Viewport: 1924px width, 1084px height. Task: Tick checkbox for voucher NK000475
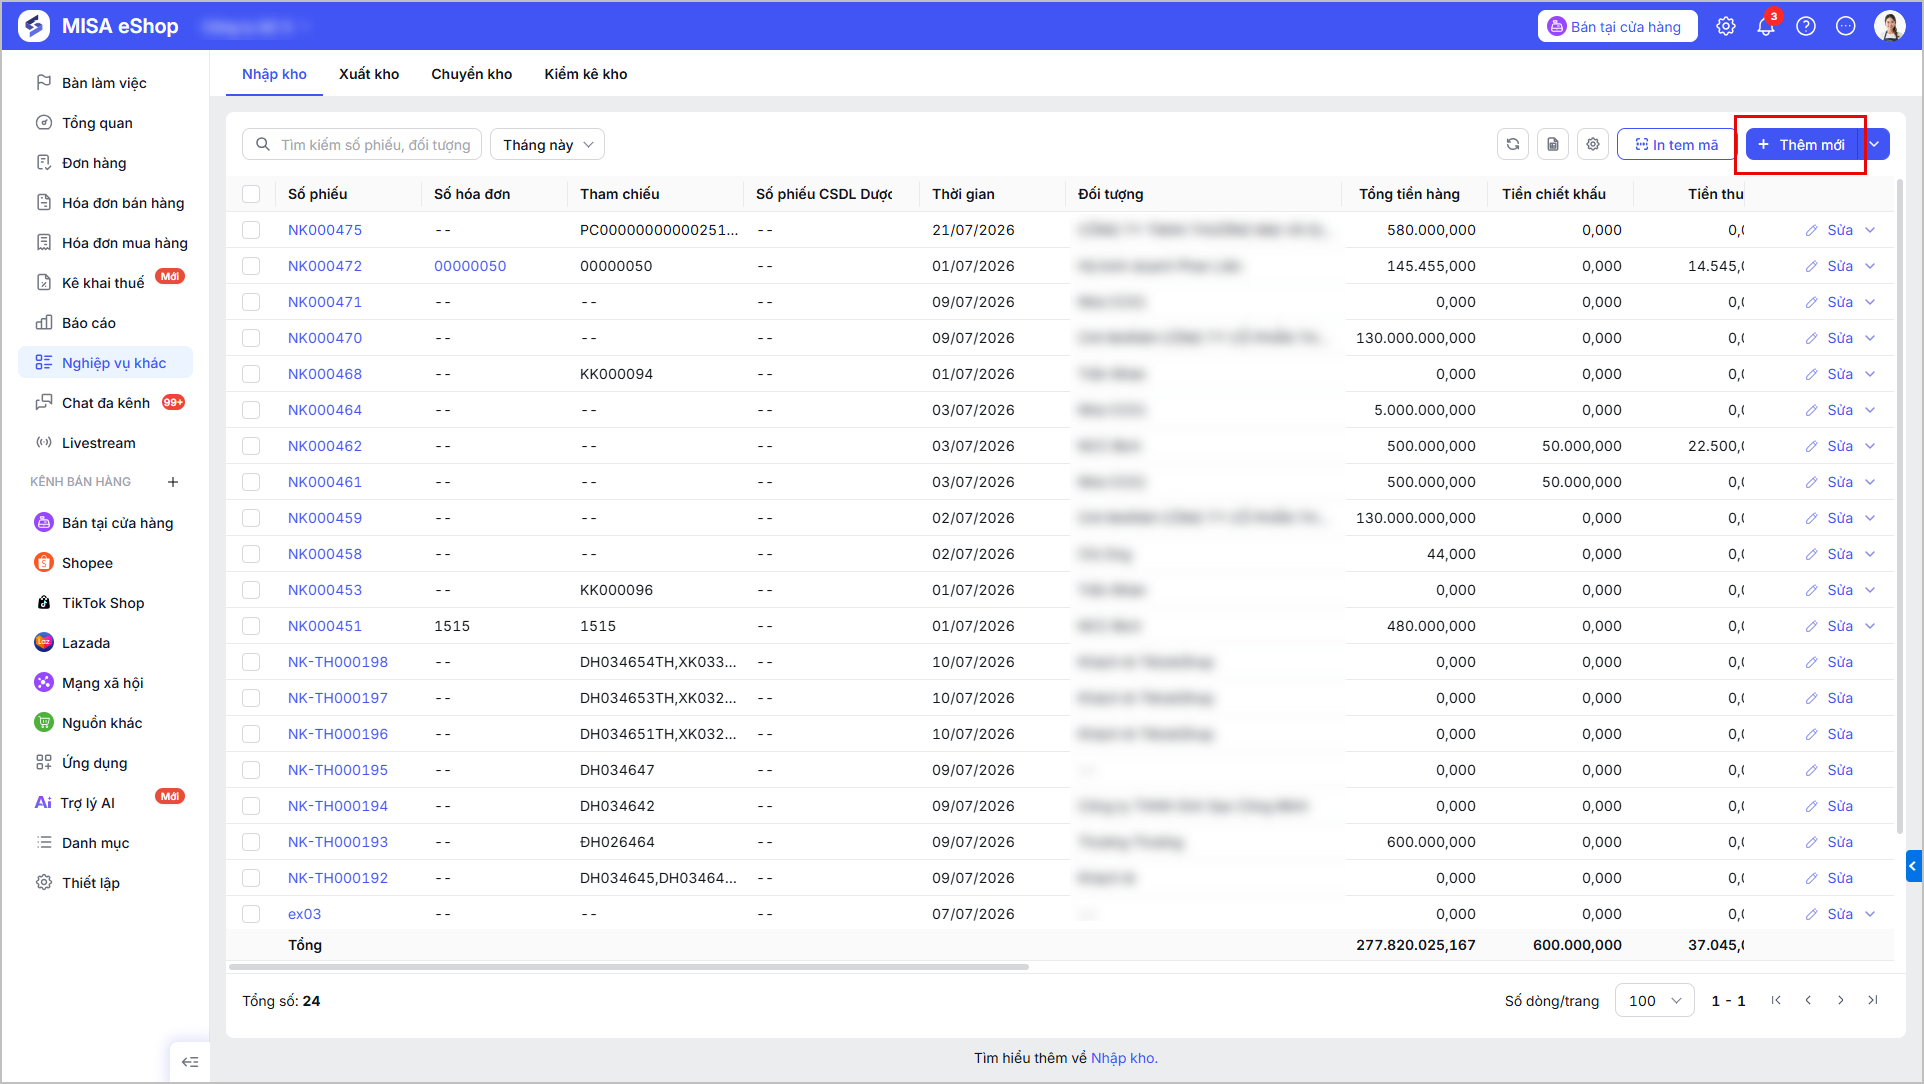coord(251,230)
